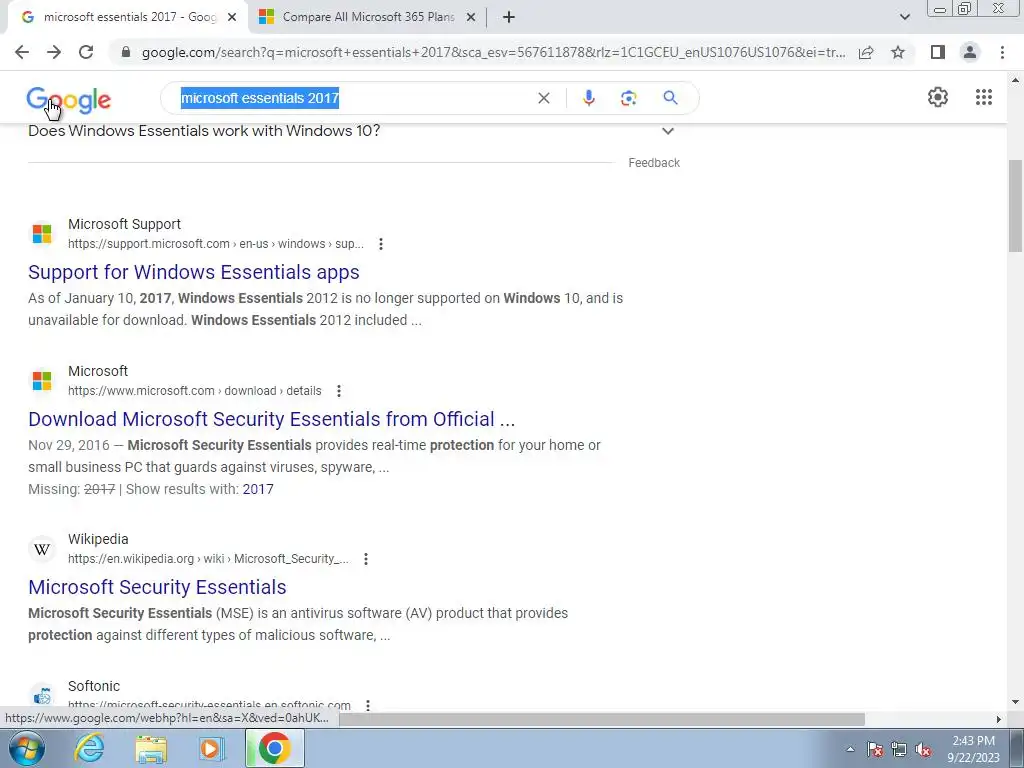Click the Feedback link
This screenshot has height=768, width=1024.
click(654, 163)
